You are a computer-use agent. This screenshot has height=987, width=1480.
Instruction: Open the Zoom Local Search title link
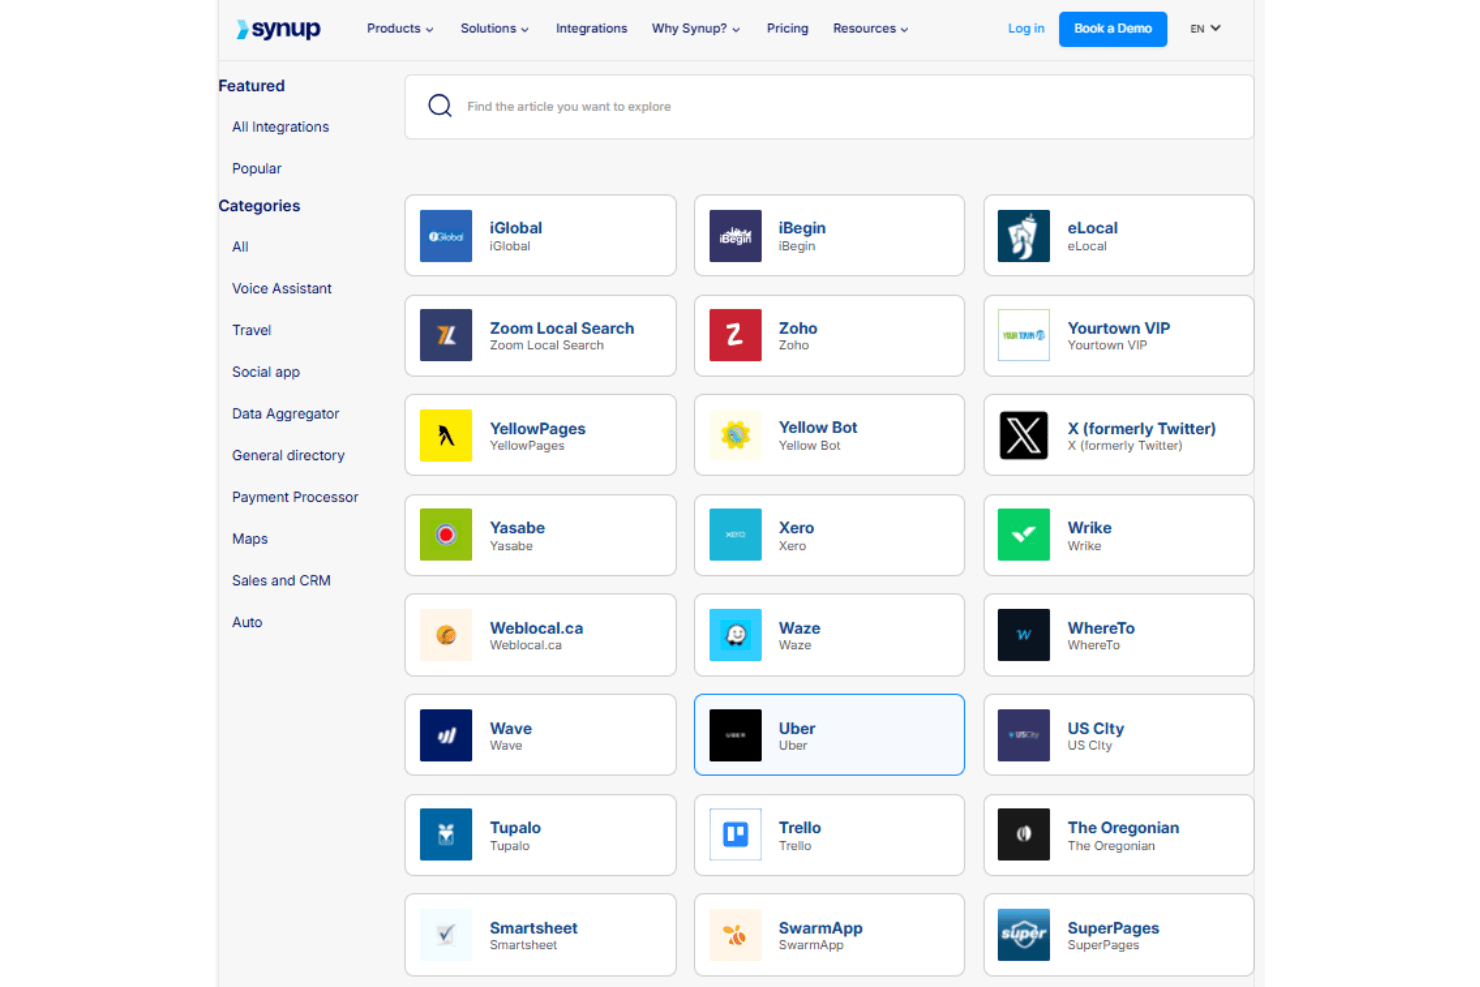point(562,328)
